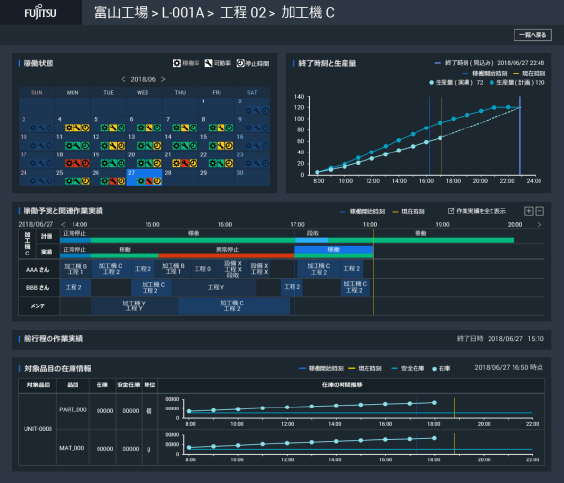
Task: Click the 一覧へ戻る button
Action: click(x=533, y=35)
